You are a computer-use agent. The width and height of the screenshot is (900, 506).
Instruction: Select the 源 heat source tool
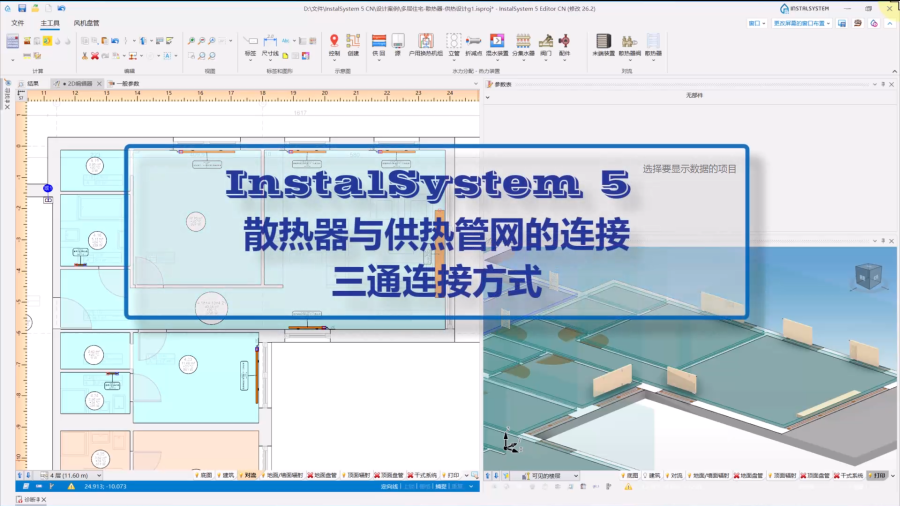[398, 45]
